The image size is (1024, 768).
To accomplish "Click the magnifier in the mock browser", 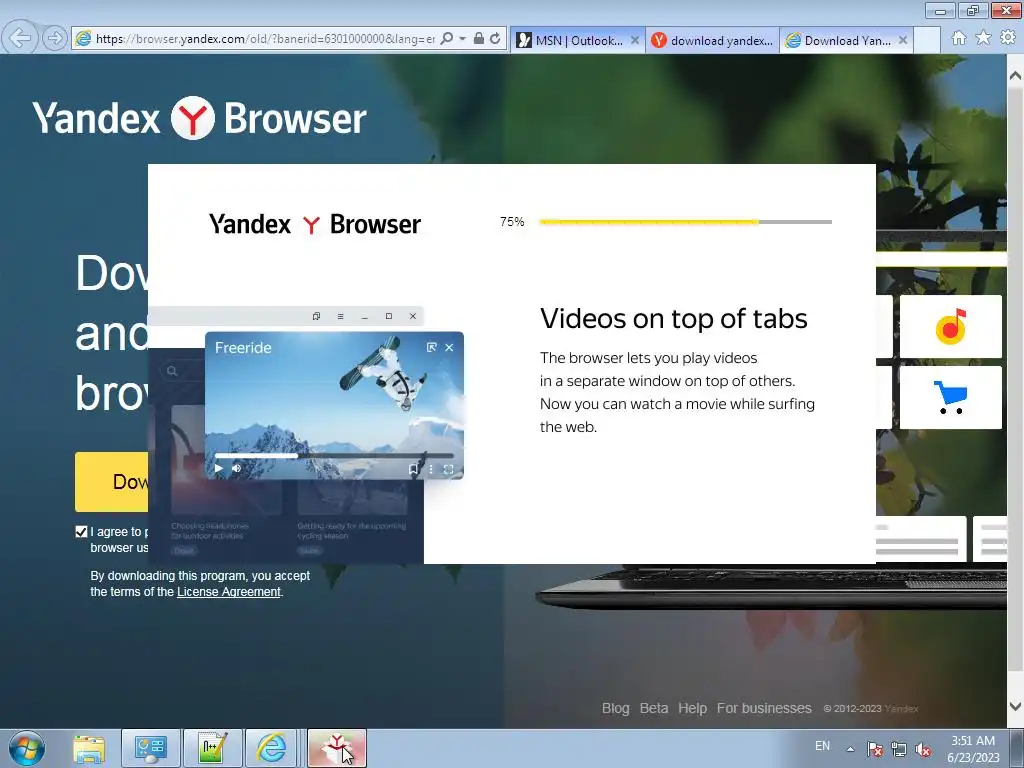I will (x=172, y=371).
